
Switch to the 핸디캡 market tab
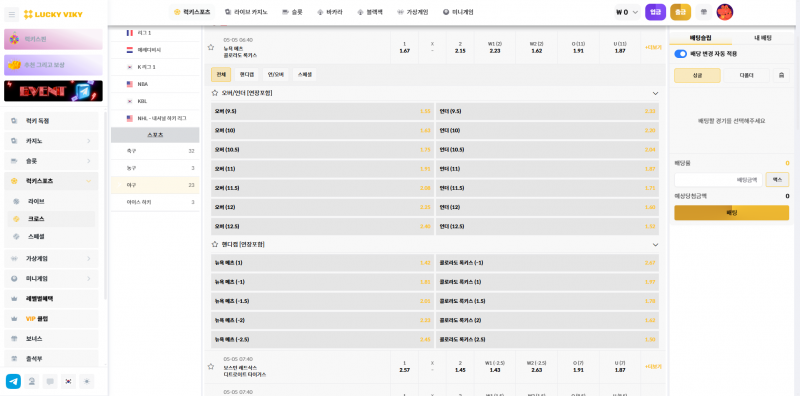247,75
